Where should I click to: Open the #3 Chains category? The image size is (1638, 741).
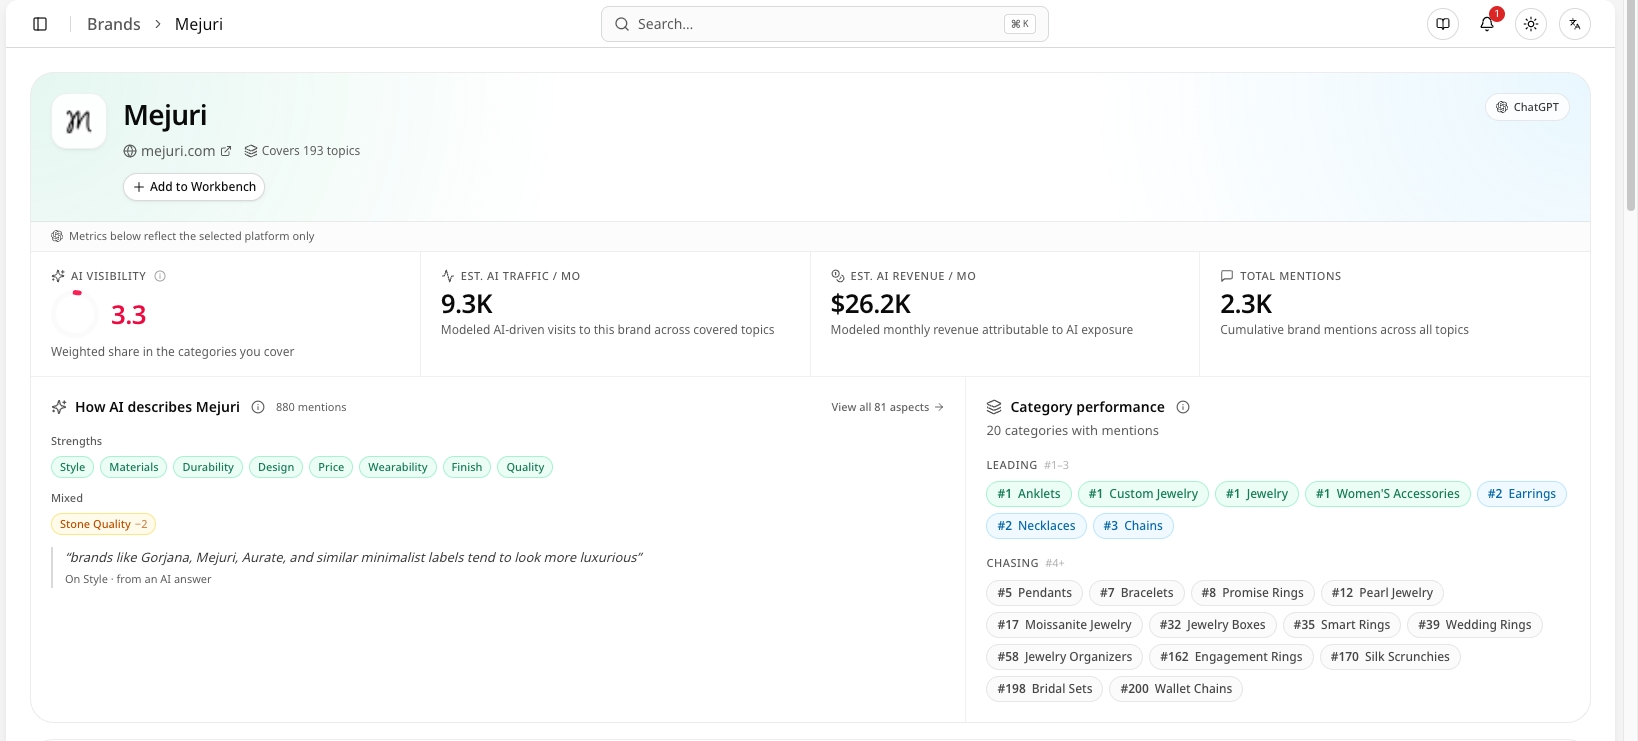1133,526
